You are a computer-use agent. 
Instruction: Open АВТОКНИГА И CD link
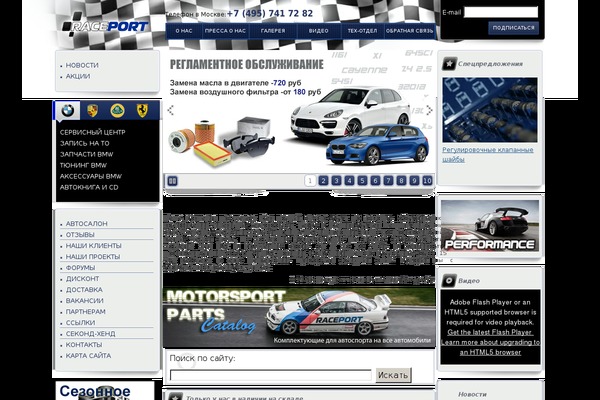click(x=89, y=188)
